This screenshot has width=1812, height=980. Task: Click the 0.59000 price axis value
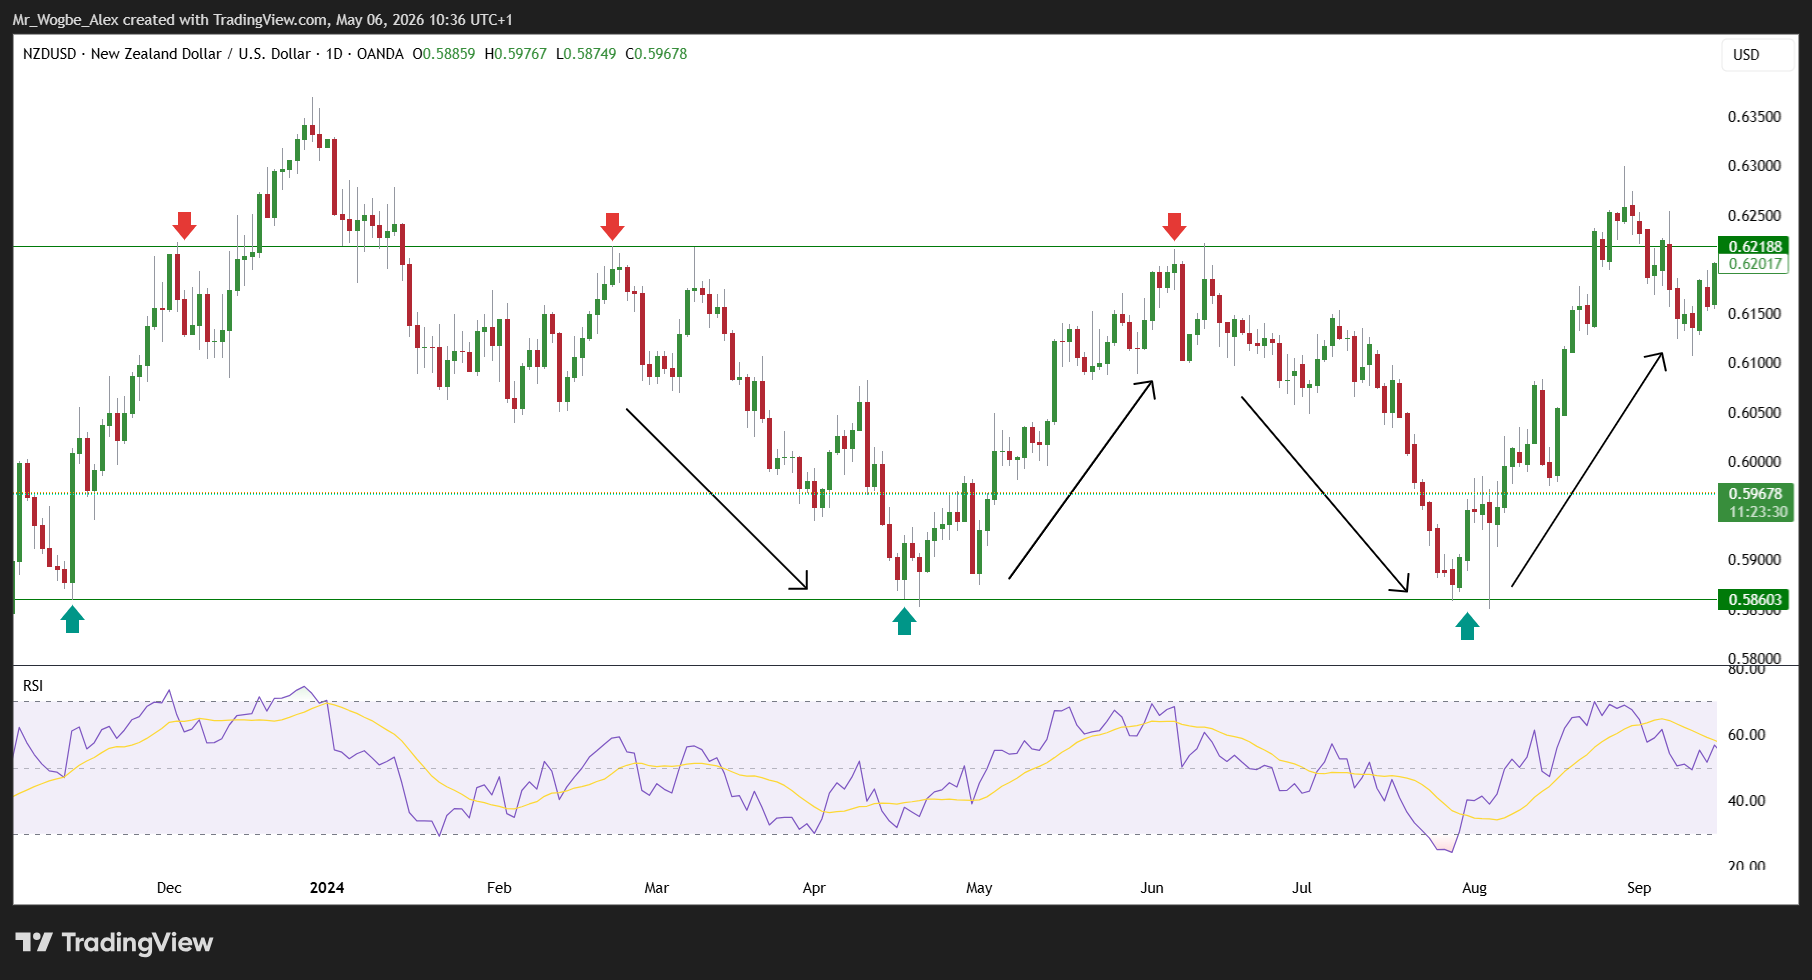(x=1754, y=560)
